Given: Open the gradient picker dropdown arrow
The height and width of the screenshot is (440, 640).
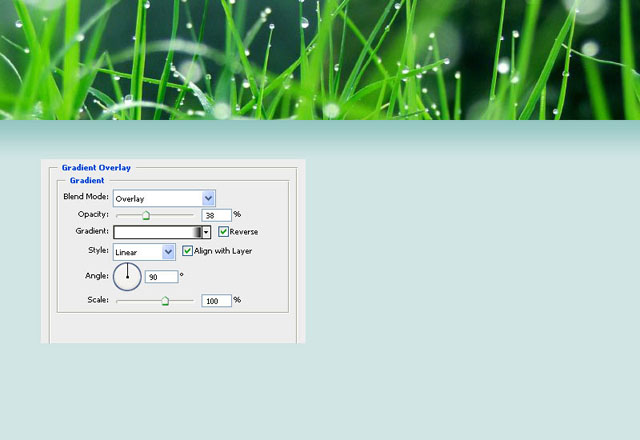Looking at the screenshot, I should pos(207,232).
